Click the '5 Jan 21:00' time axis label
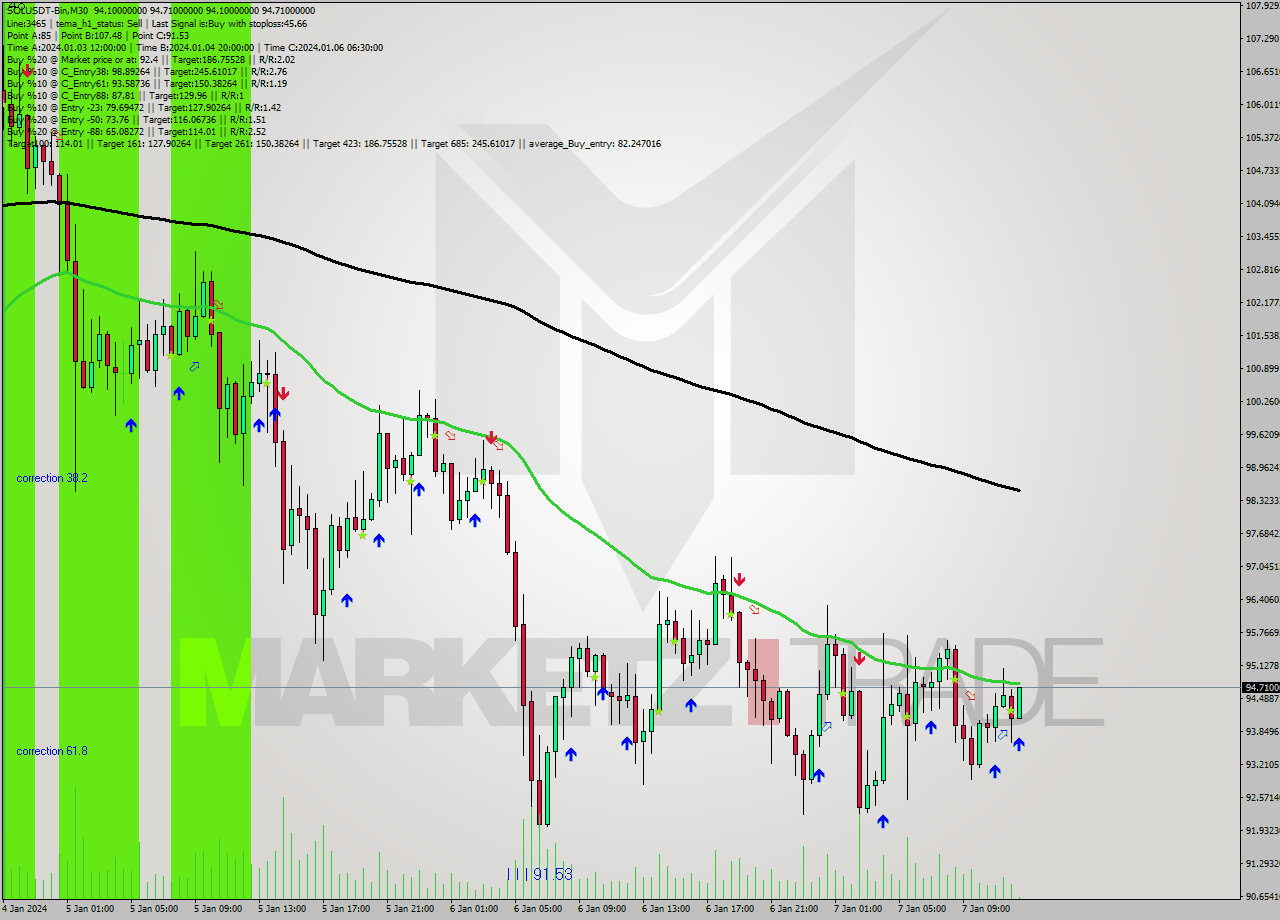Image resolution: width=1280 pixels, height=920 pixels. click(x=411, y=909)
